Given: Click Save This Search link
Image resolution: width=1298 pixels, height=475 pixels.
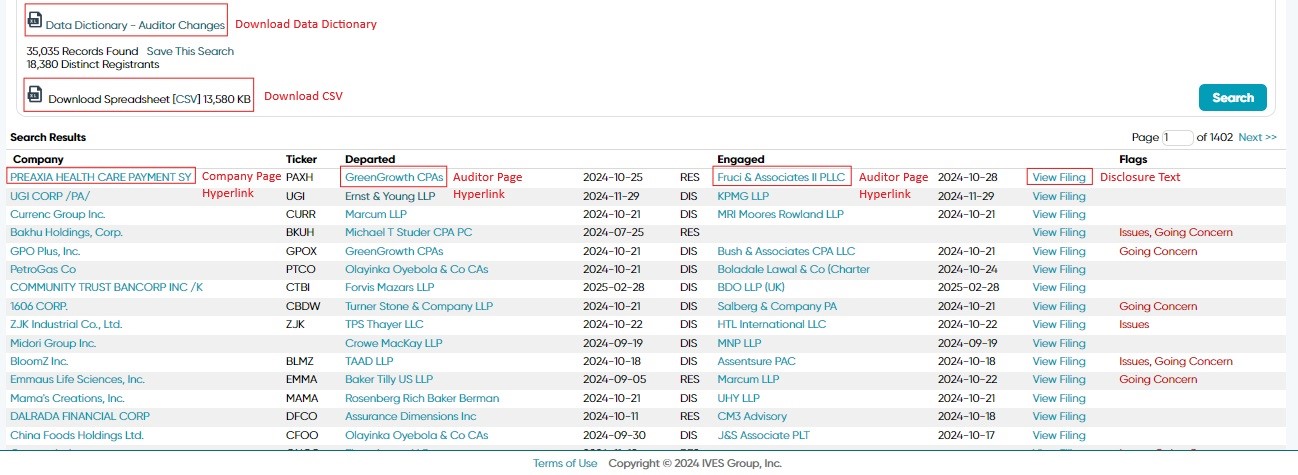Looking at the screenshot, I should coord(190,51).
